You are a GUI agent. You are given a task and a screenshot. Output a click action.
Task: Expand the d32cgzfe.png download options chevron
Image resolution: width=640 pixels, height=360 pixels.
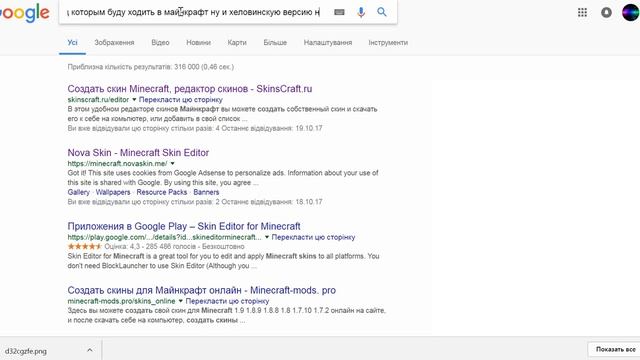(89, 350)
